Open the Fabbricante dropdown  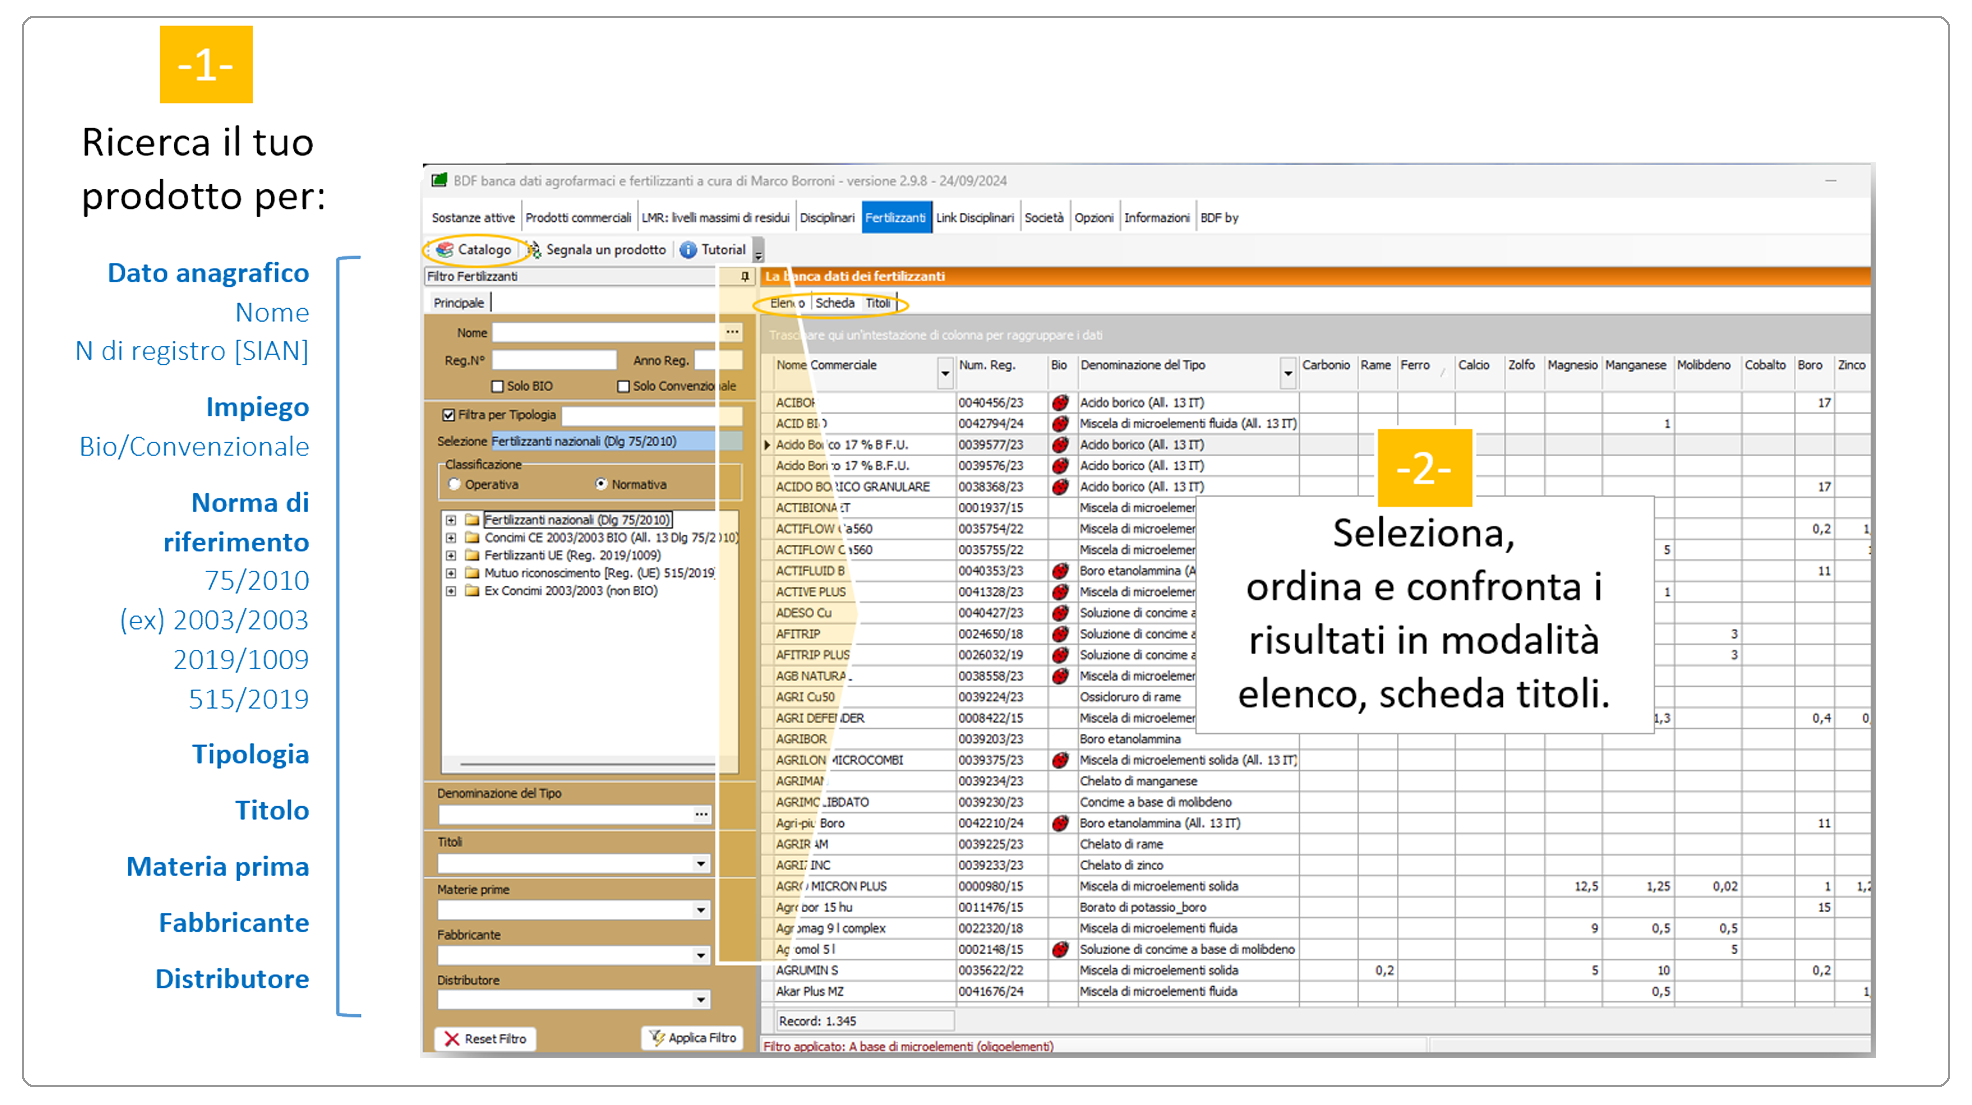(x=701, y=955)
